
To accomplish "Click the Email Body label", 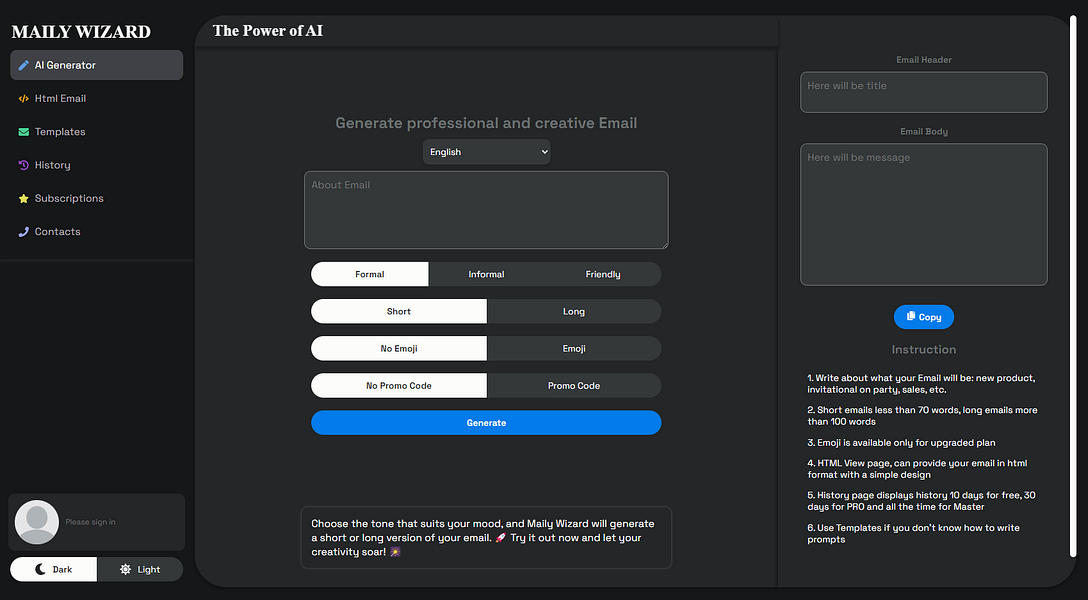I will 924,131.
